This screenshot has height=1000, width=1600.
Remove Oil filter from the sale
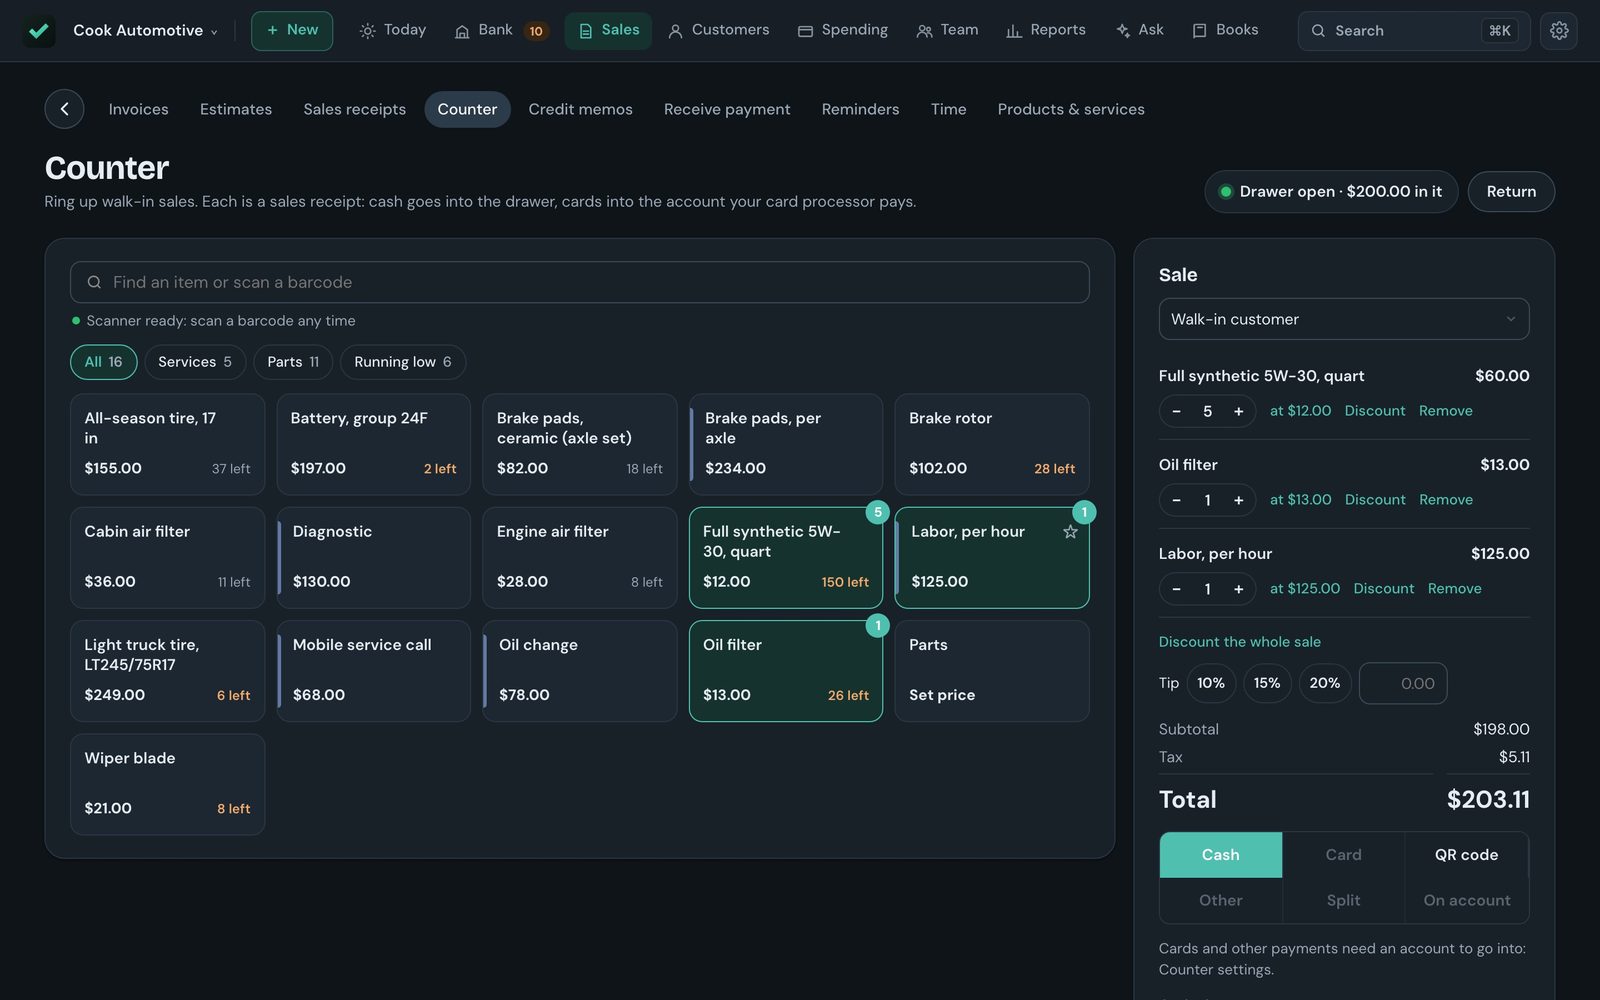[1446, 500]
